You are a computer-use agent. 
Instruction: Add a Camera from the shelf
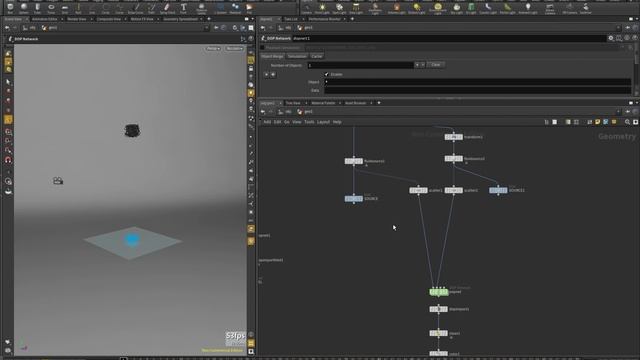[307, 8]
